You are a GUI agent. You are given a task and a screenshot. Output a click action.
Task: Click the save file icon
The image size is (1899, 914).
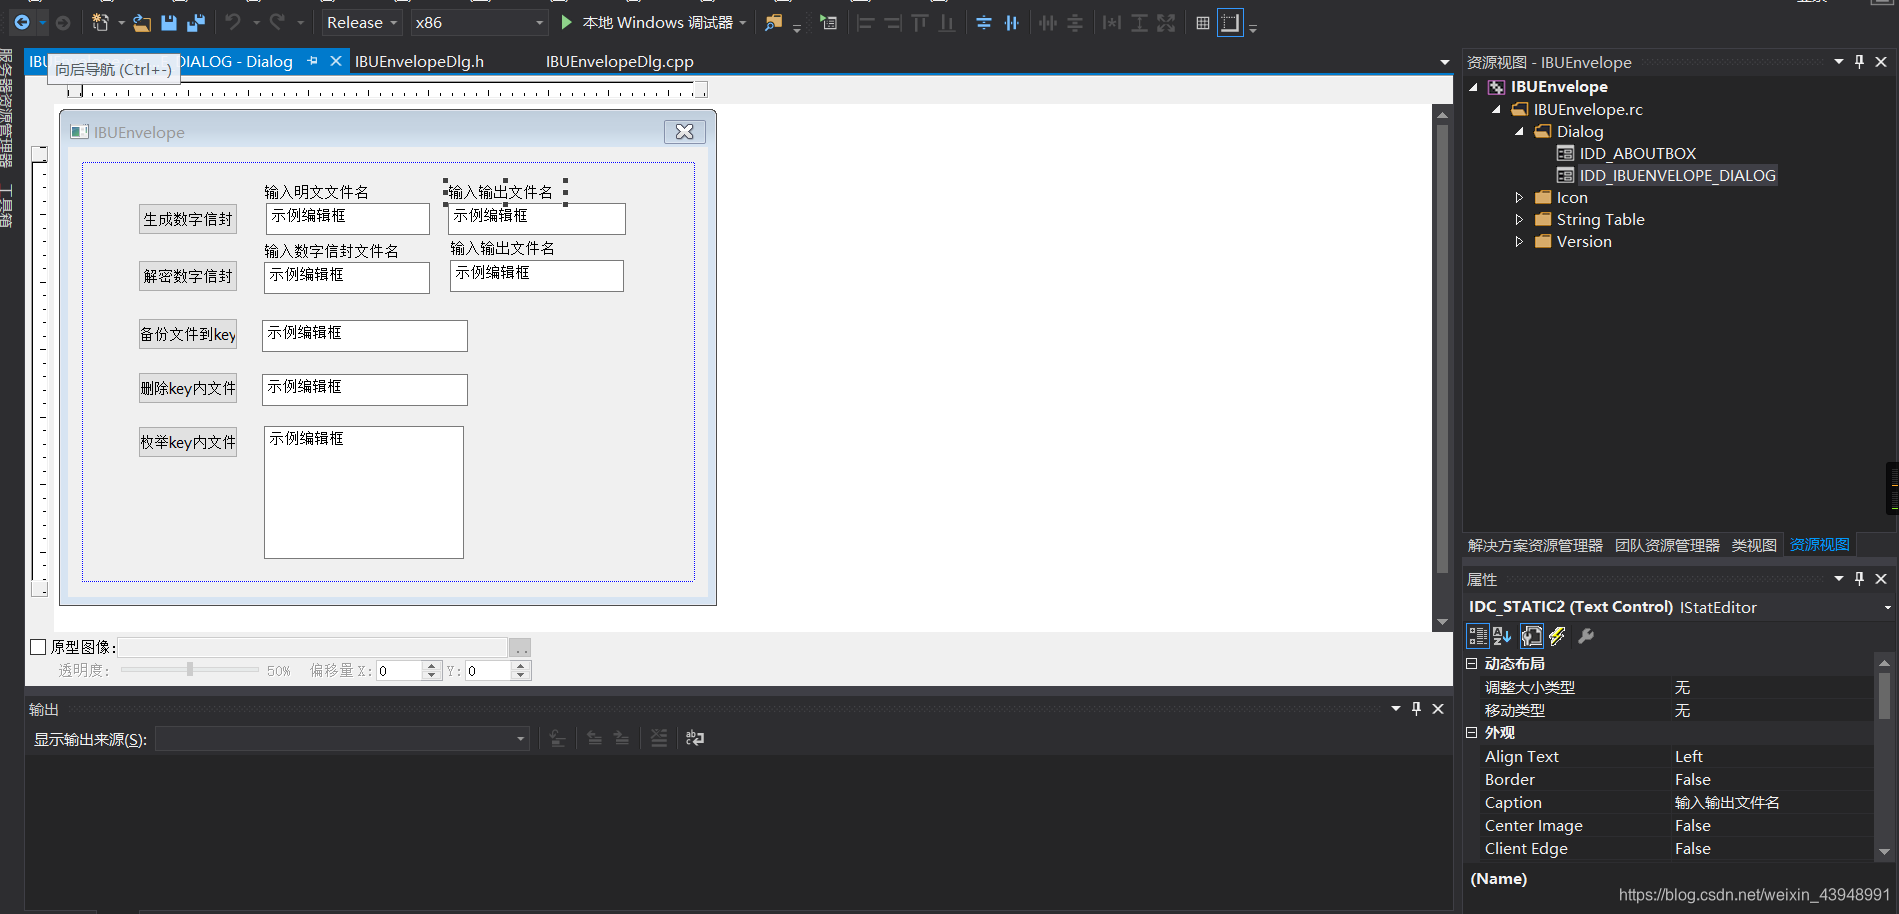pyautogui.click(x=169, y=22)
